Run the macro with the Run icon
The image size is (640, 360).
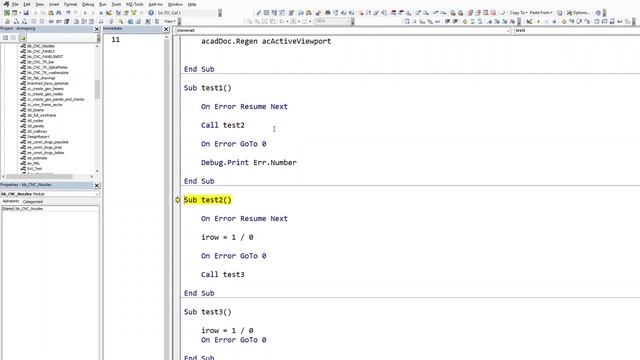[85, 13]
